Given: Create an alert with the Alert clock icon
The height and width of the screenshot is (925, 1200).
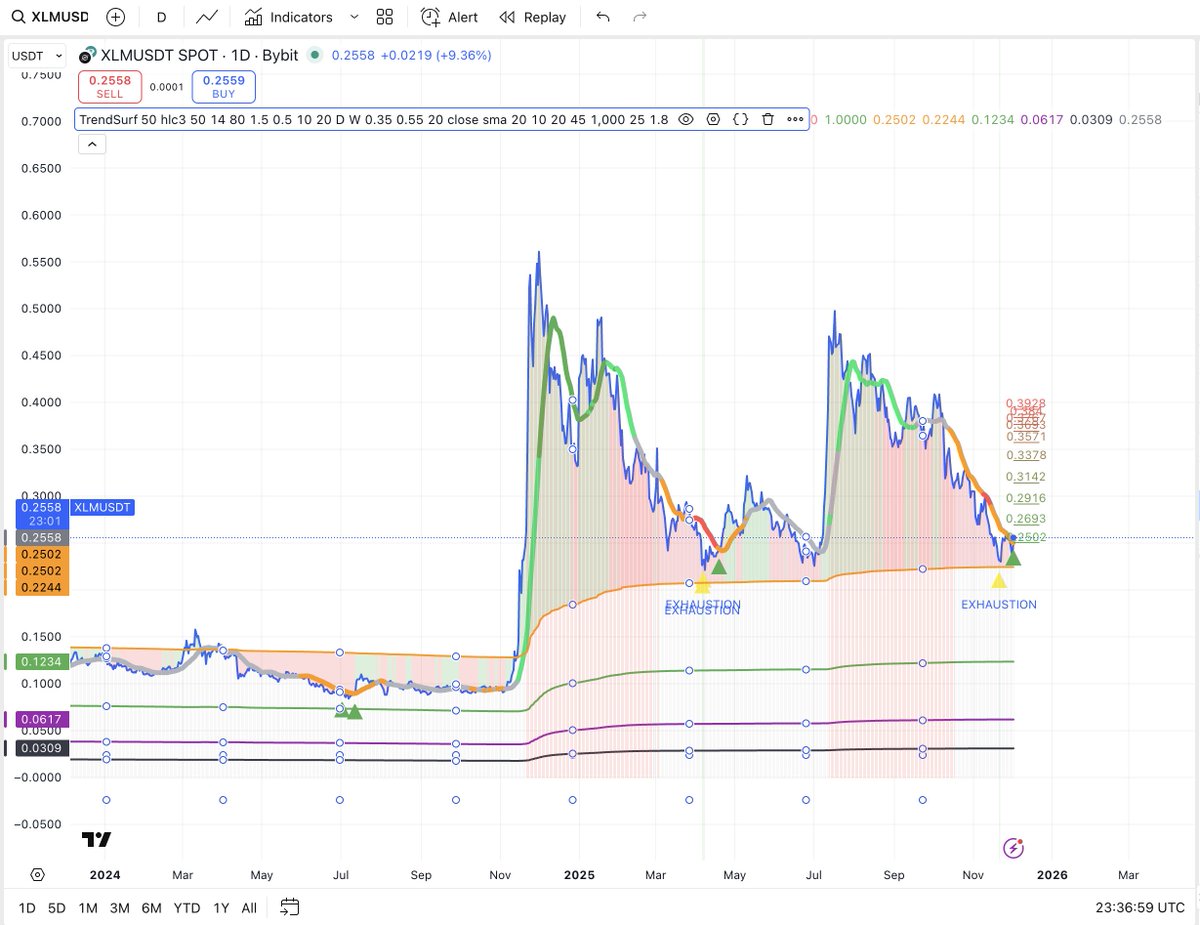Looking at the screenshot, I should tap(430, 17).
